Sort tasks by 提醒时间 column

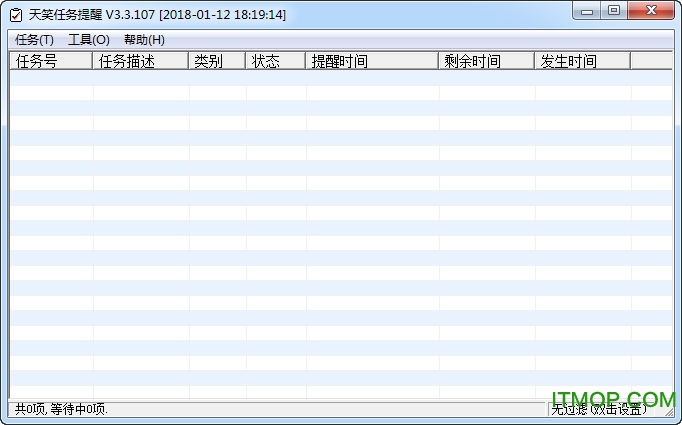[372, 61]
